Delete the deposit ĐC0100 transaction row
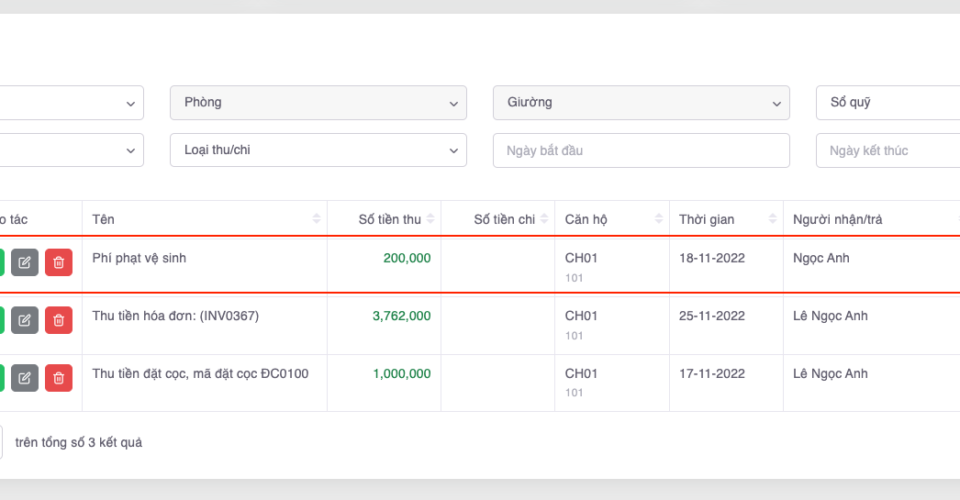Image resolution: width=960 pixels, height=500 pixels. [59, 378]
